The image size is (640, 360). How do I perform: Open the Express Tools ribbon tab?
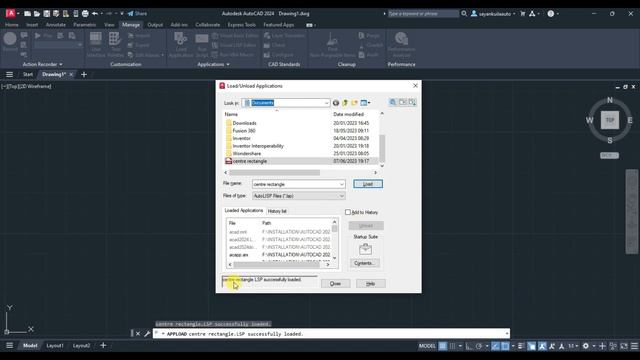coord(242,24)
